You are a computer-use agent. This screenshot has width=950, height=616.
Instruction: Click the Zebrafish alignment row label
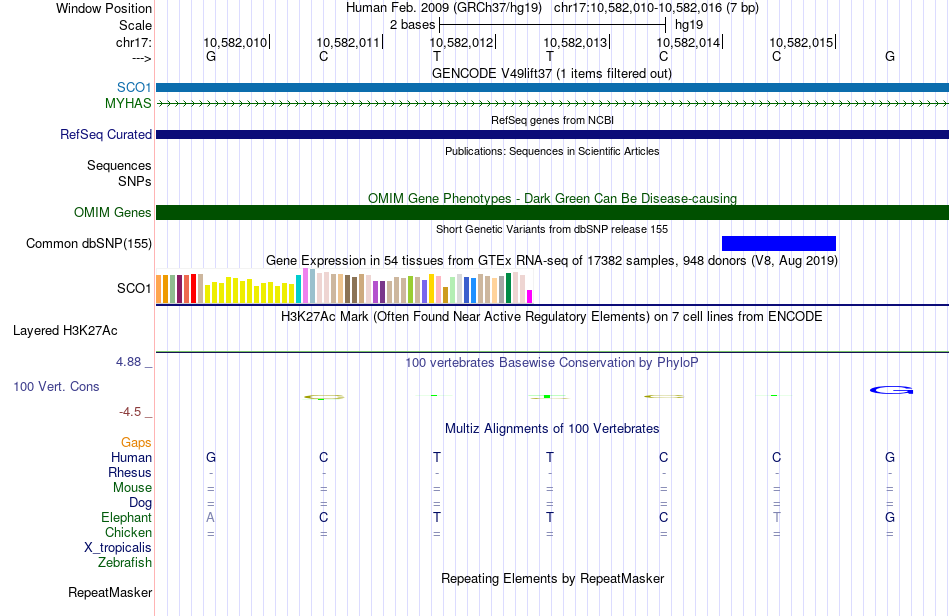[x=125, y=562]
